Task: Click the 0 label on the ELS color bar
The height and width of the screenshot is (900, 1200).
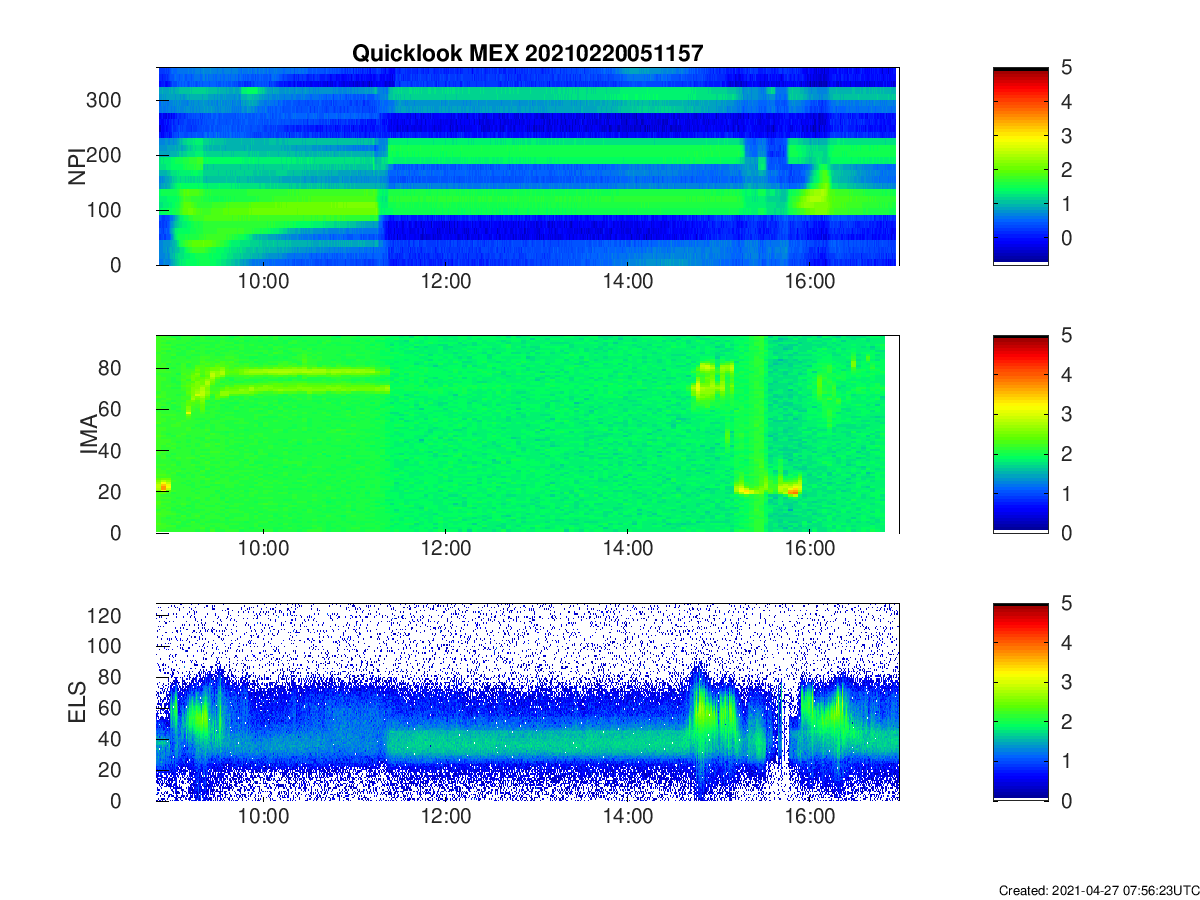Action: (x=1066, y=801)
